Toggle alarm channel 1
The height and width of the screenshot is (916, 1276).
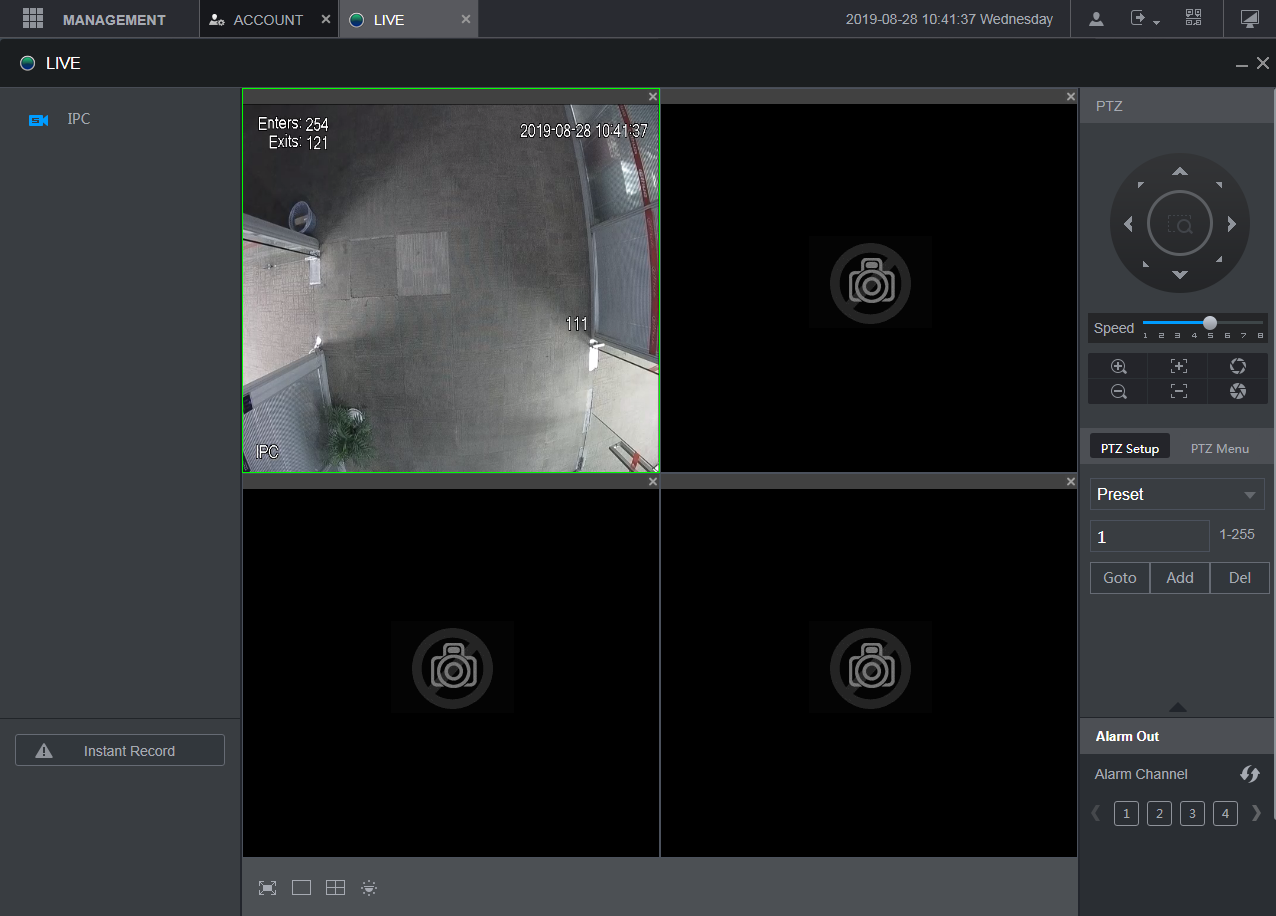(x=1126, y=814)
